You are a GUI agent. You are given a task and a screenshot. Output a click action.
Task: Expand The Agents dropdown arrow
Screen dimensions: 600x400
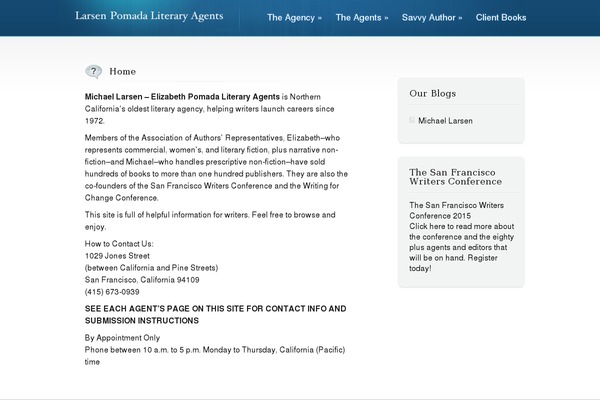(x=386, y=18)
